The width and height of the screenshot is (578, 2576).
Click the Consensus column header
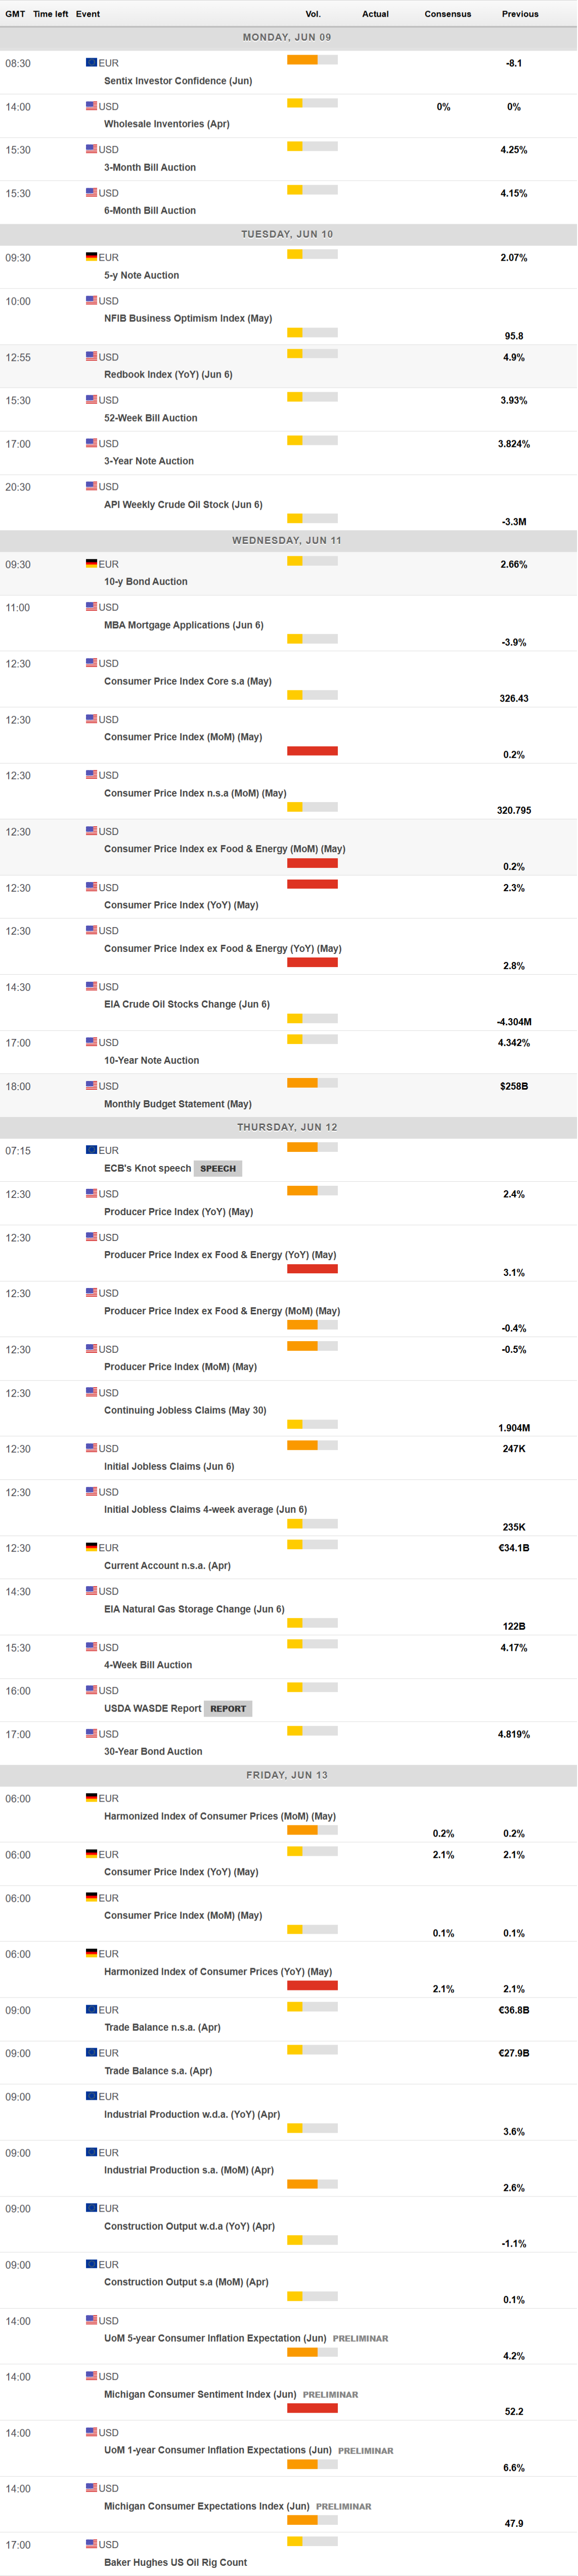point(447,14)
